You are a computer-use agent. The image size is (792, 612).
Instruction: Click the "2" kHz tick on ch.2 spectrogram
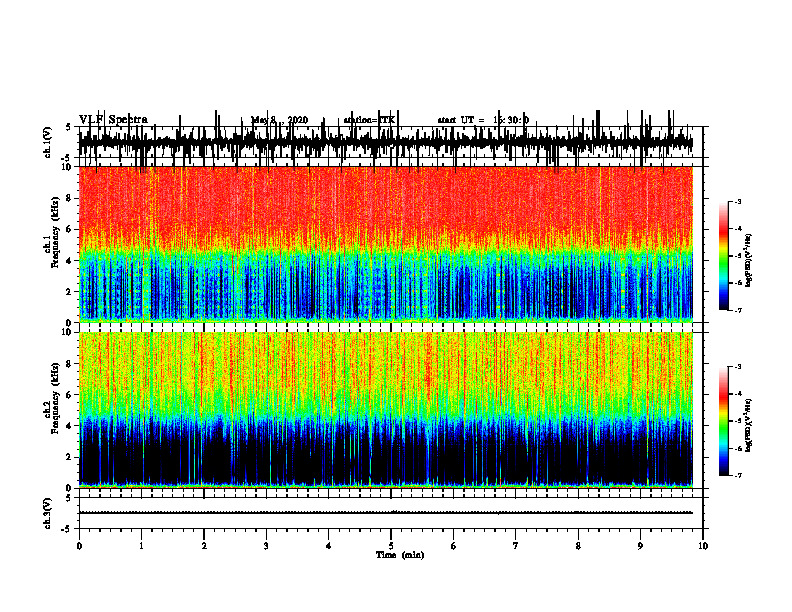point(69,457)
